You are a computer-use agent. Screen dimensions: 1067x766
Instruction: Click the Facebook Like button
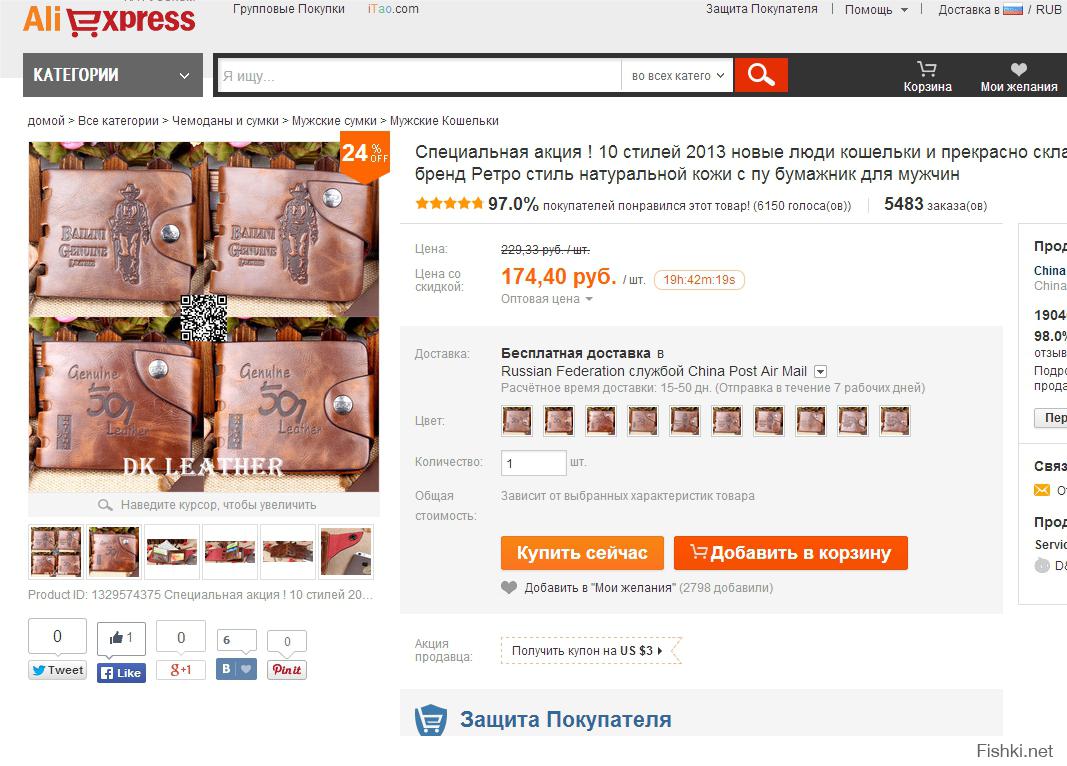121,673
